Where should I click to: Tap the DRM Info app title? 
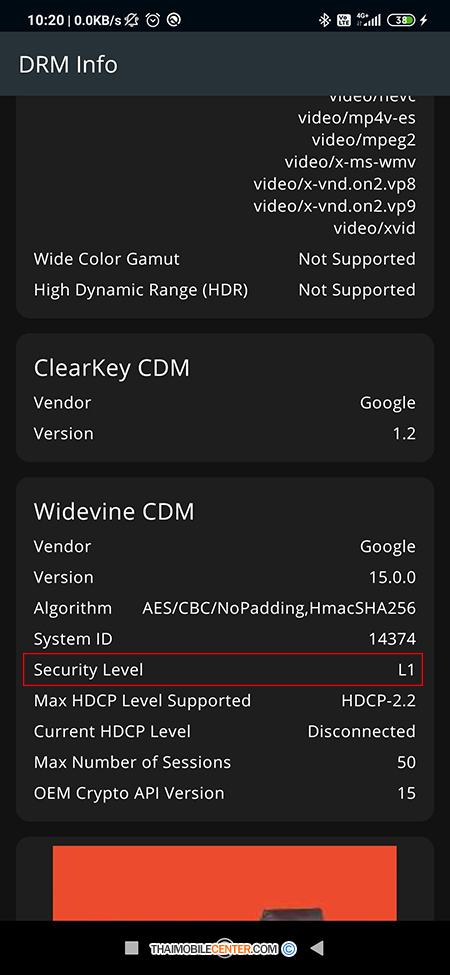pyautogui.click(x=68, y=65)
